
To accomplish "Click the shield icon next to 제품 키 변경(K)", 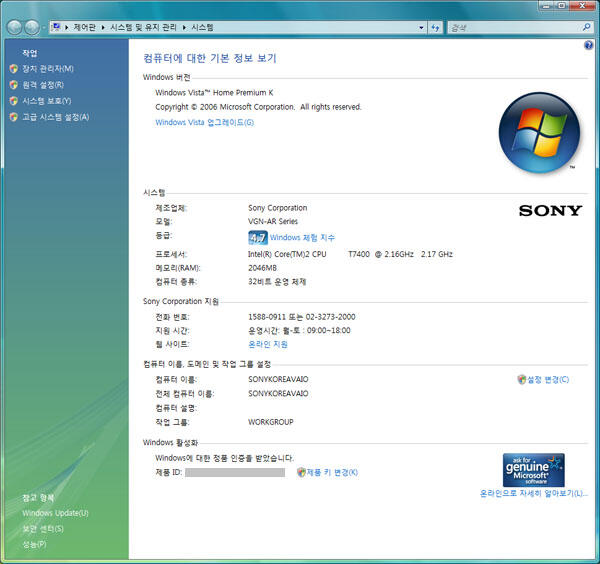I will coord(301,472).
